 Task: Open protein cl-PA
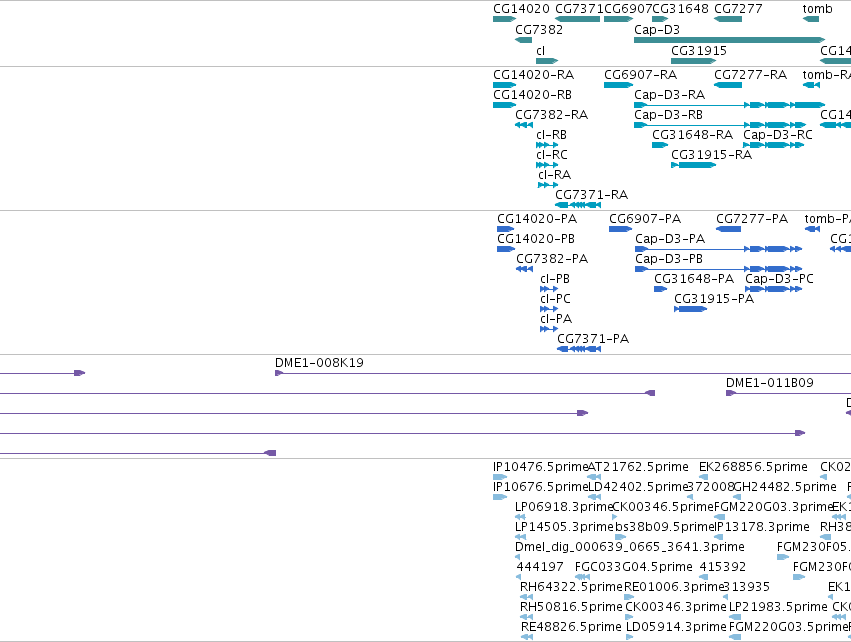point(556,319)
